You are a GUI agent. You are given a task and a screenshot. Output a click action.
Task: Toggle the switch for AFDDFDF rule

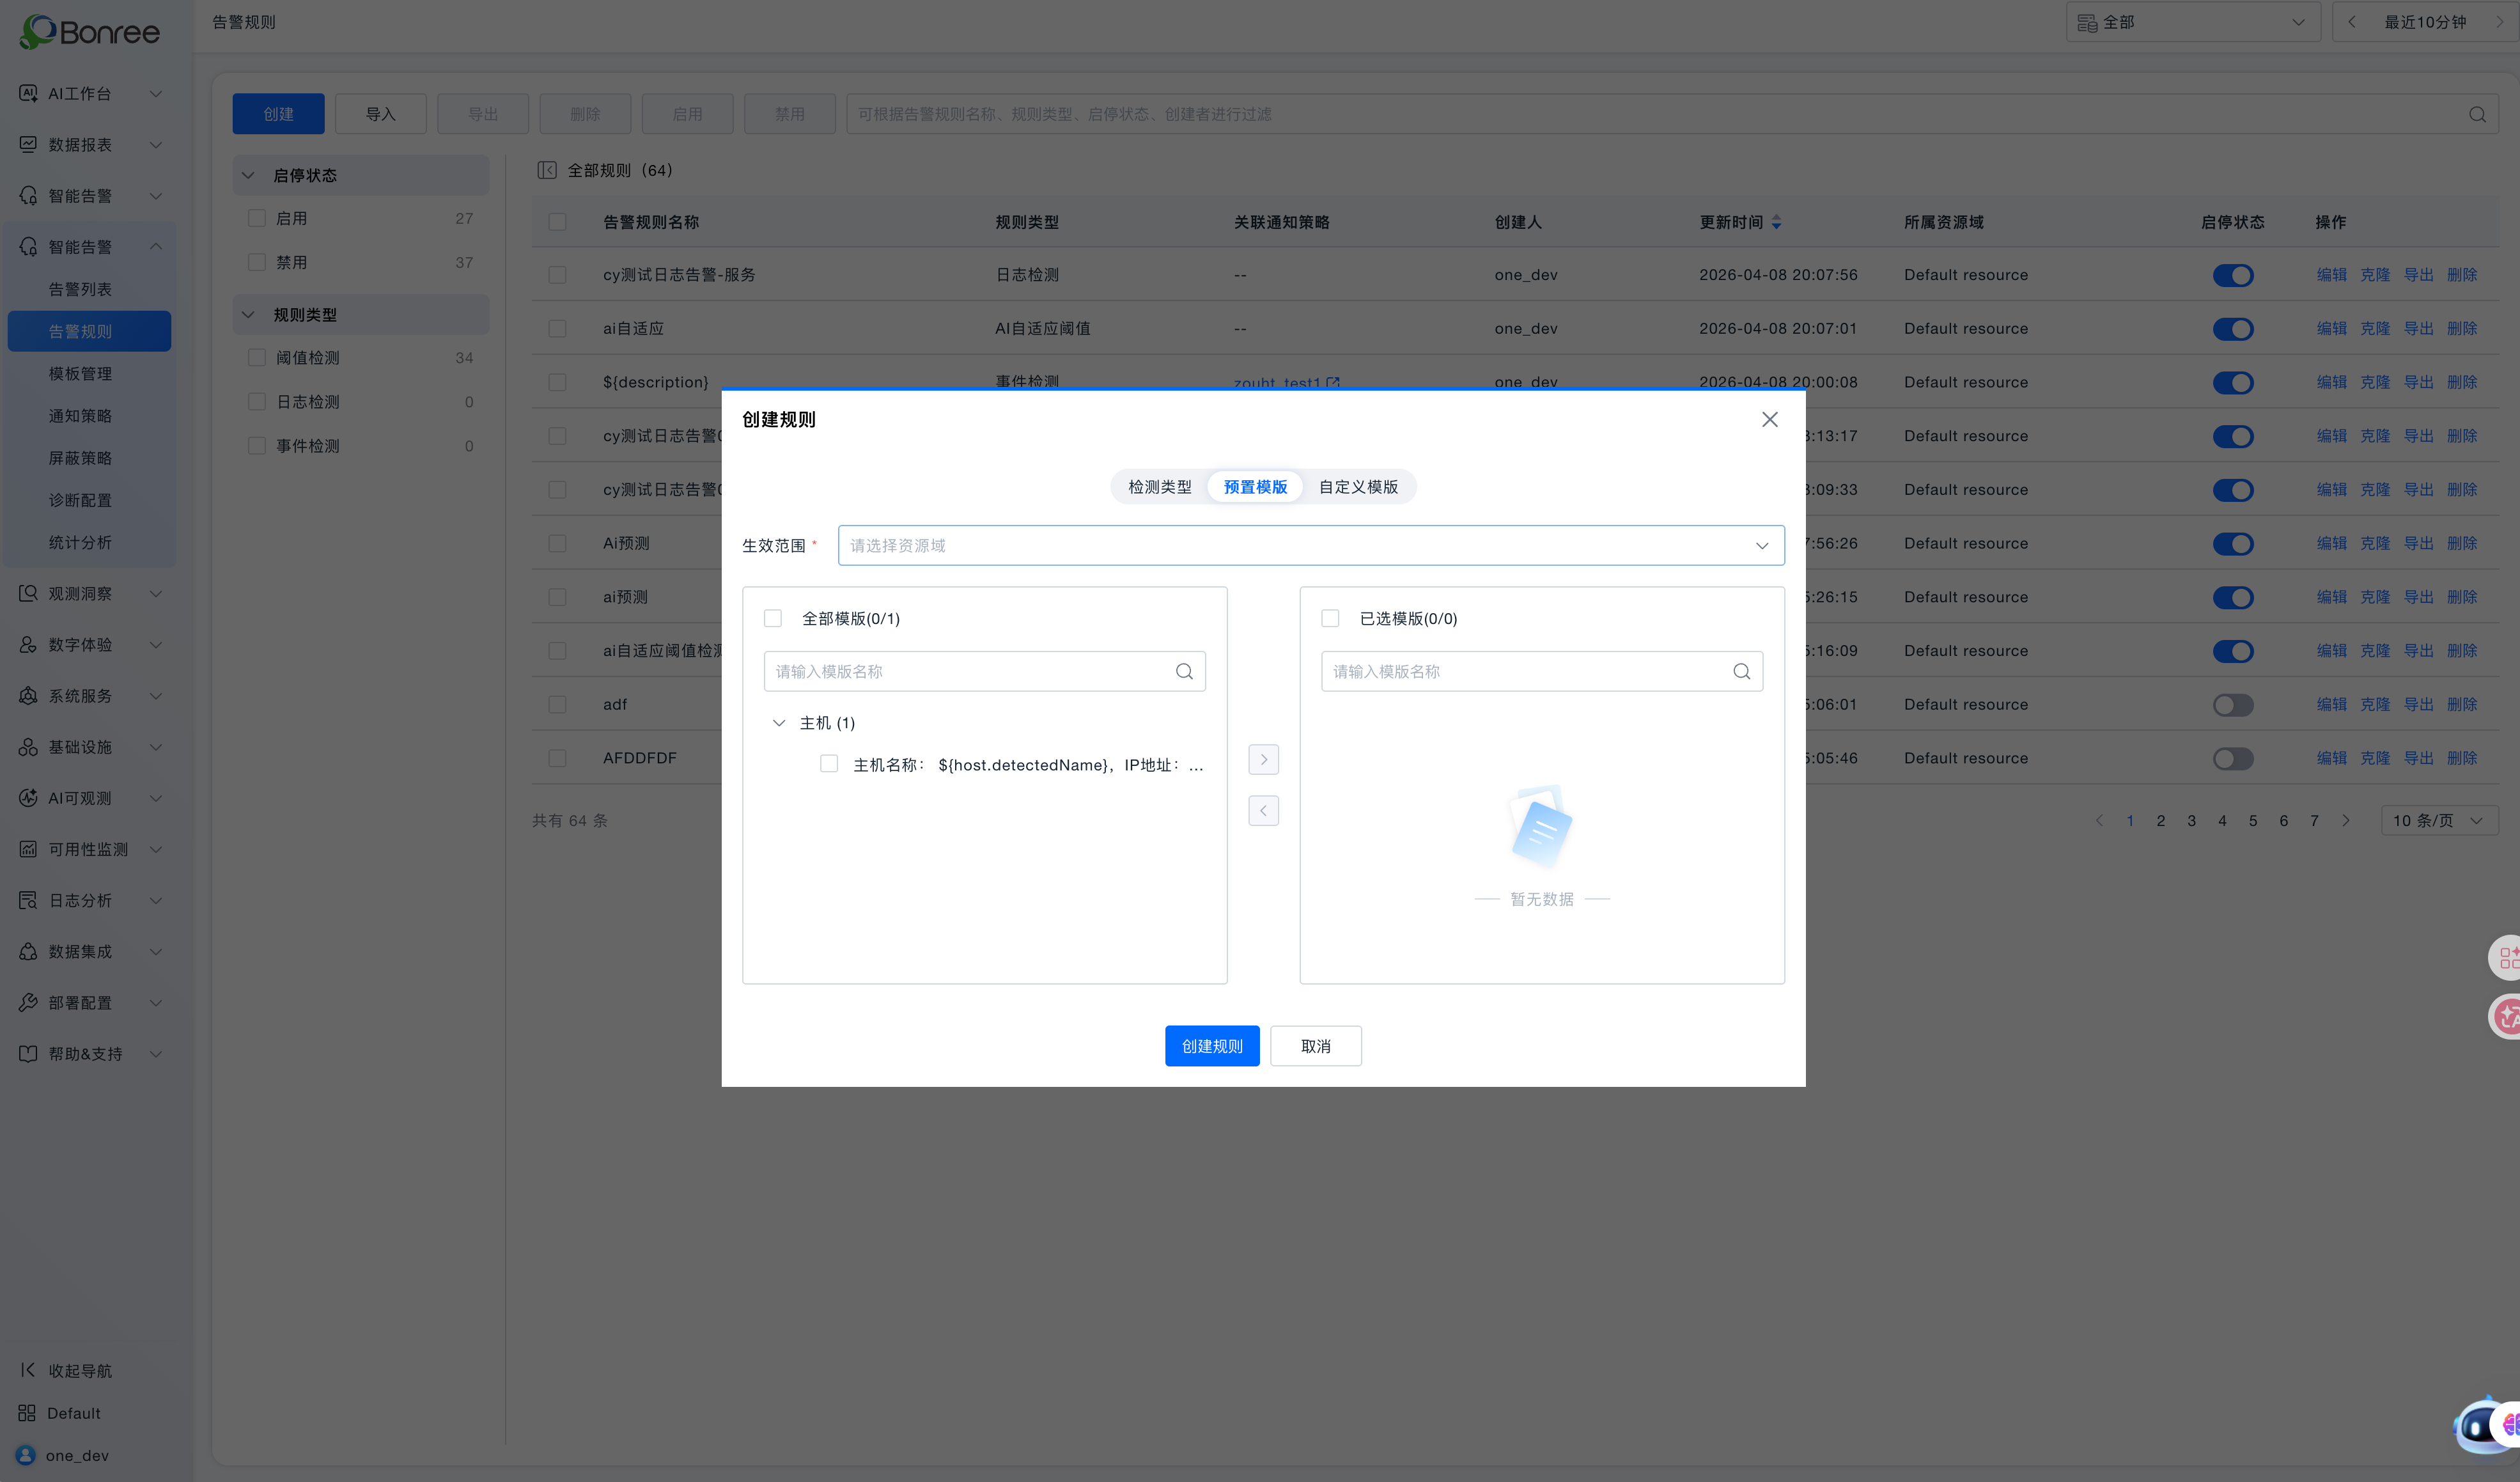click(2233, 758)
